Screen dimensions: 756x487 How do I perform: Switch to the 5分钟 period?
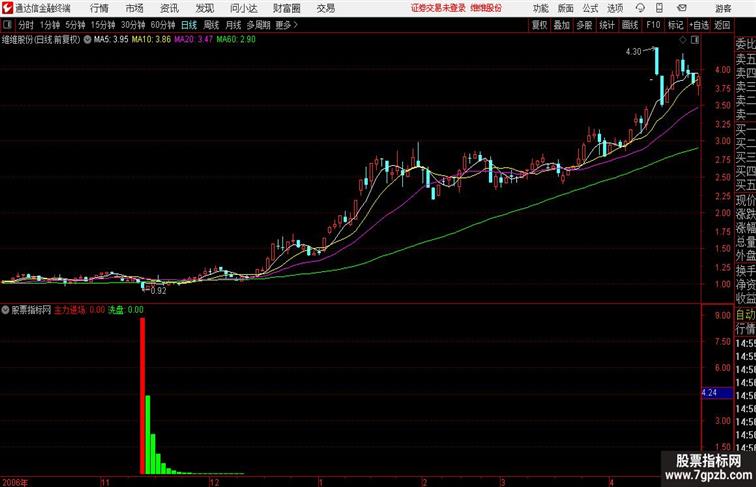pos(75,25)
